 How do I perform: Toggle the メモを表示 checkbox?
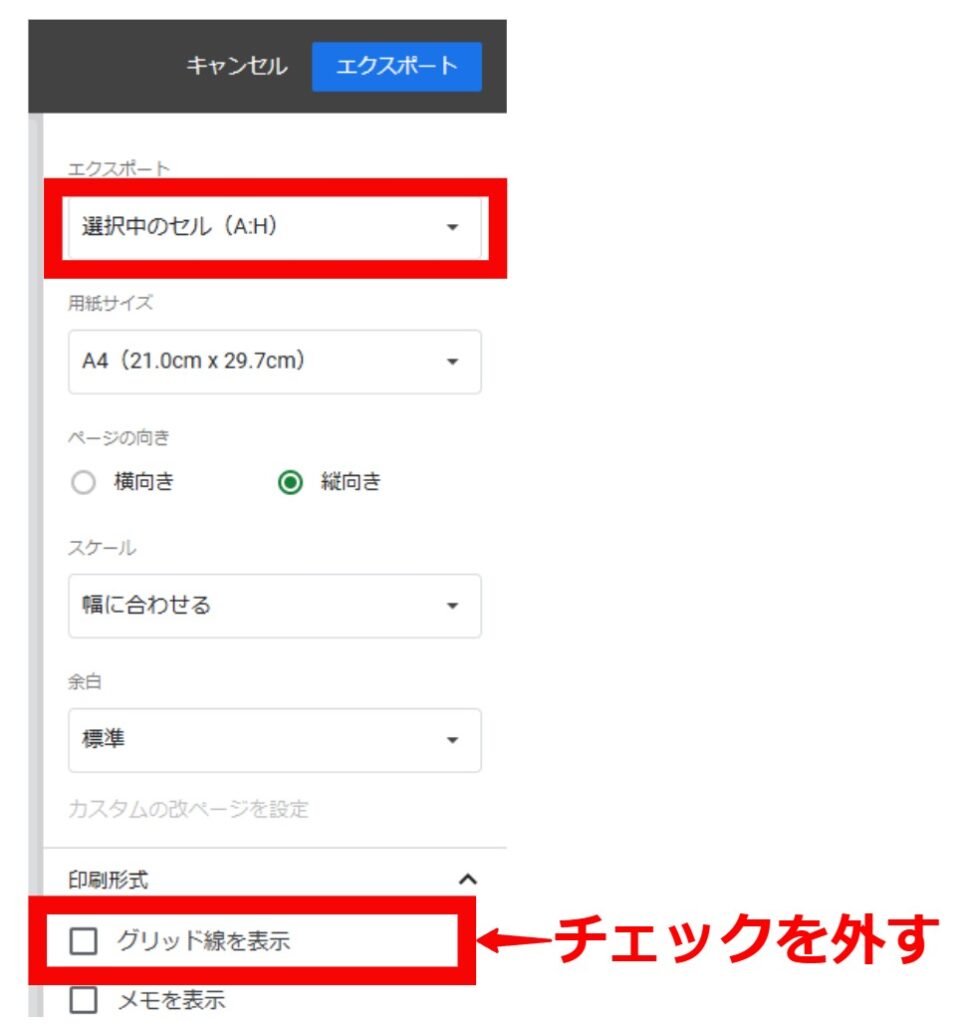[83, 999]
